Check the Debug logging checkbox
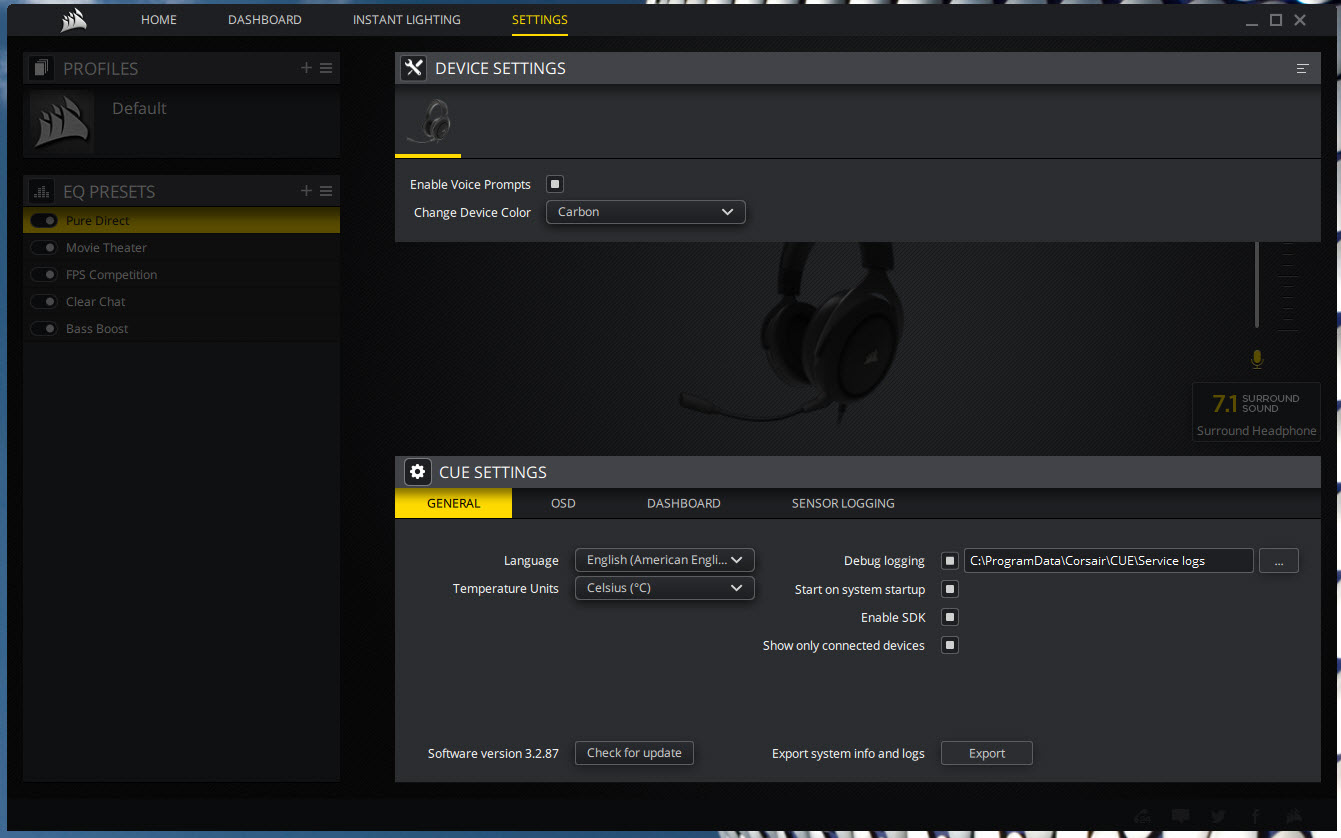This screenshot has height=838, width=1341. (950, 561)
